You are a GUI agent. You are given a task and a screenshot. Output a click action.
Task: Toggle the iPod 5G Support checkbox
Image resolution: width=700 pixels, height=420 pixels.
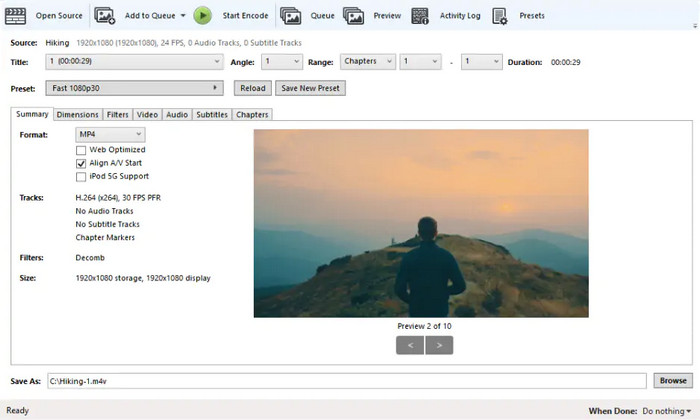coord(81,176)
